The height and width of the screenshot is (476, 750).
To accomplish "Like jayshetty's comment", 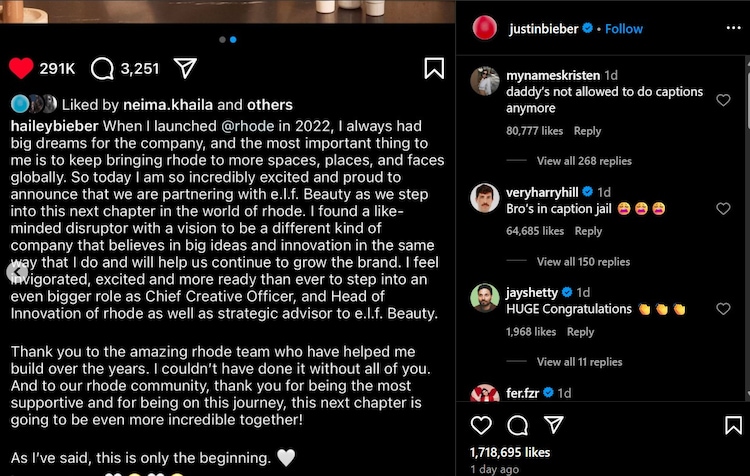I will (x=724, y=310).
